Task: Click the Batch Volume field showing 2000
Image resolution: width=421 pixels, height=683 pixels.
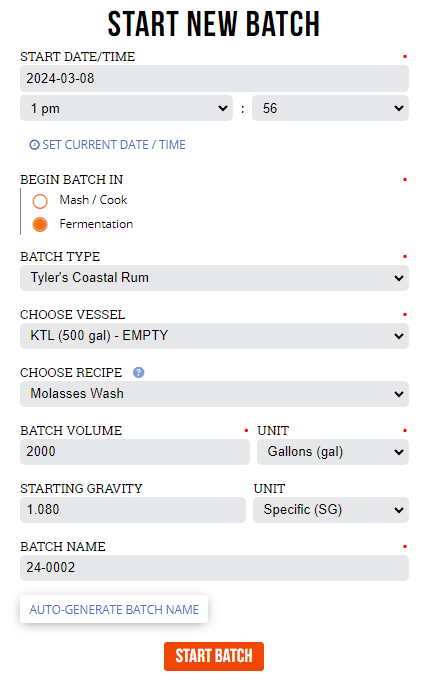Action: [135, 451]
